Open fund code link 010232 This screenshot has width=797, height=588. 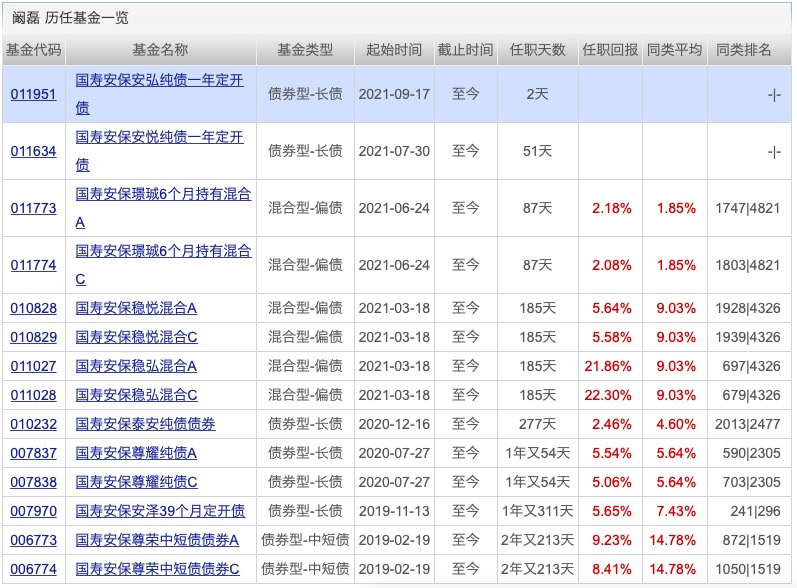tap(34, 424)
